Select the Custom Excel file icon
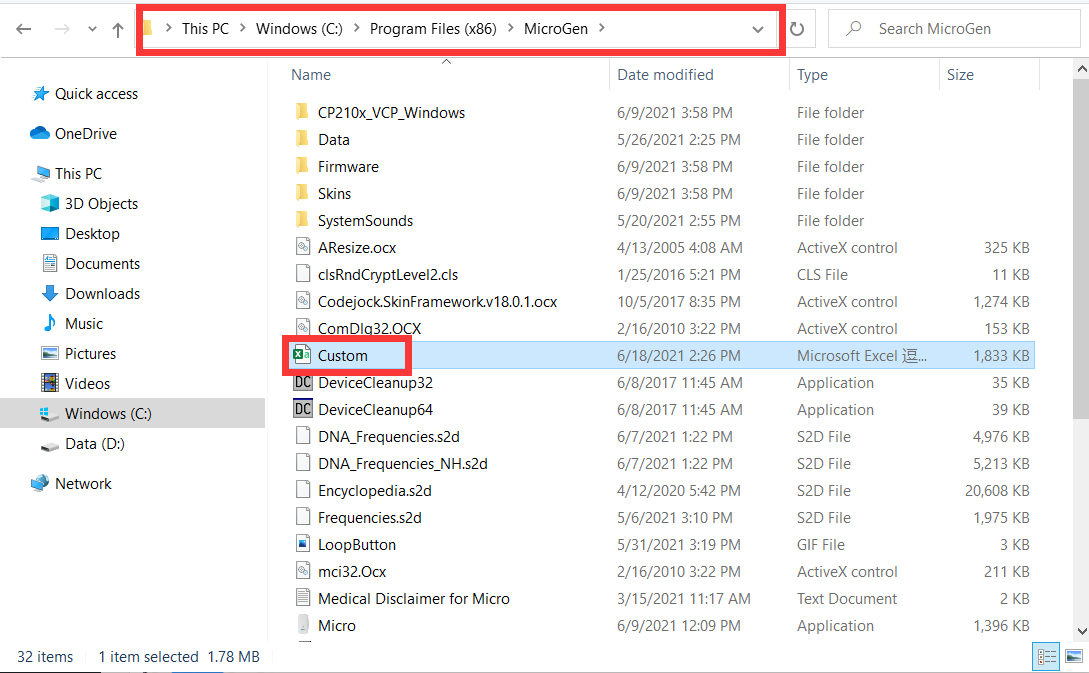Image resolution: width=1089 pixels, height=673 pixels. click(x=302, y=355)
